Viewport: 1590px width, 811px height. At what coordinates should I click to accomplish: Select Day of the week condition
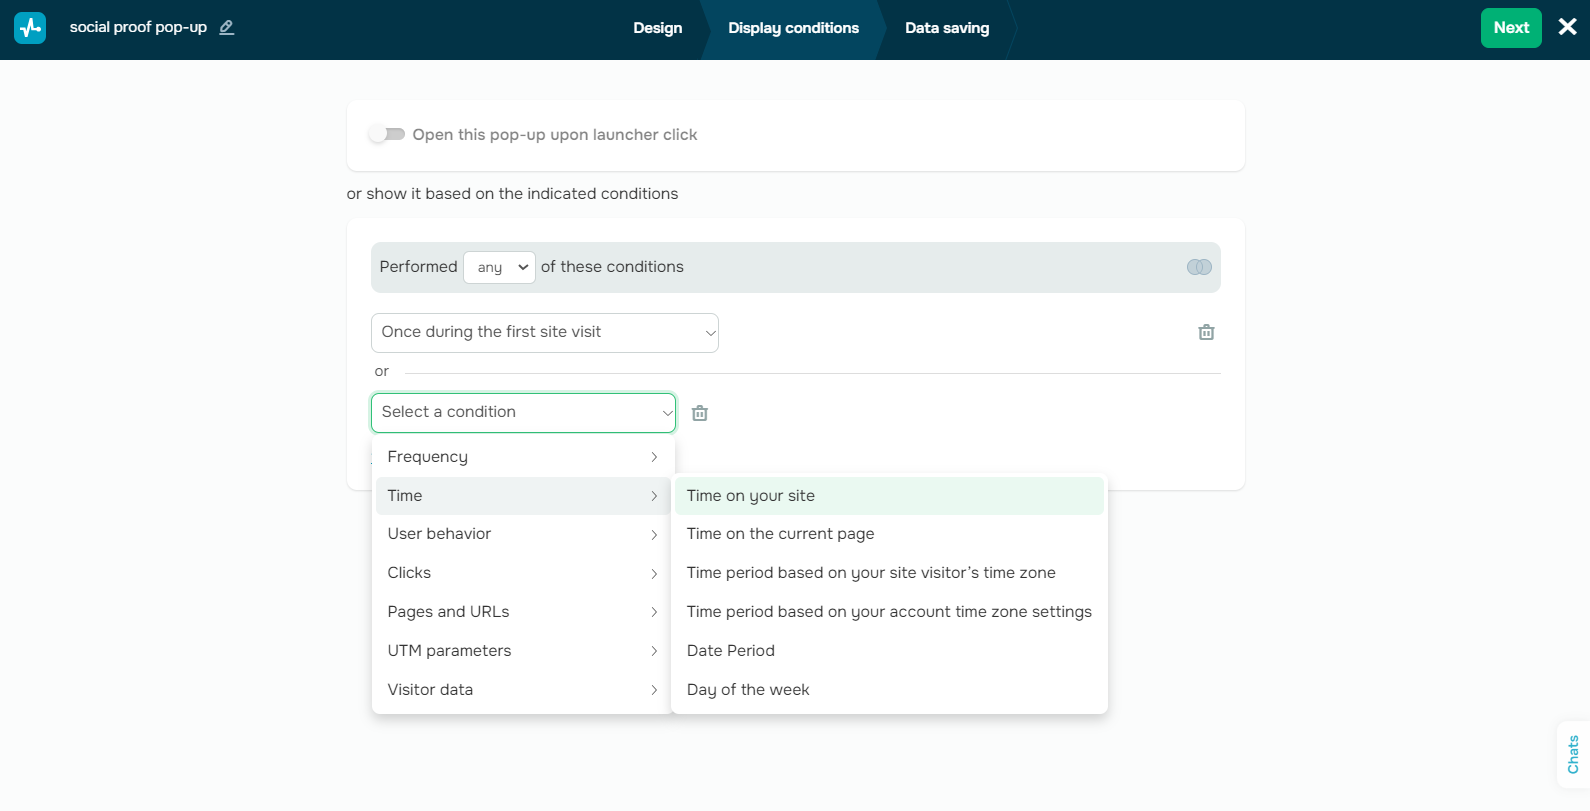coord(748,690)
